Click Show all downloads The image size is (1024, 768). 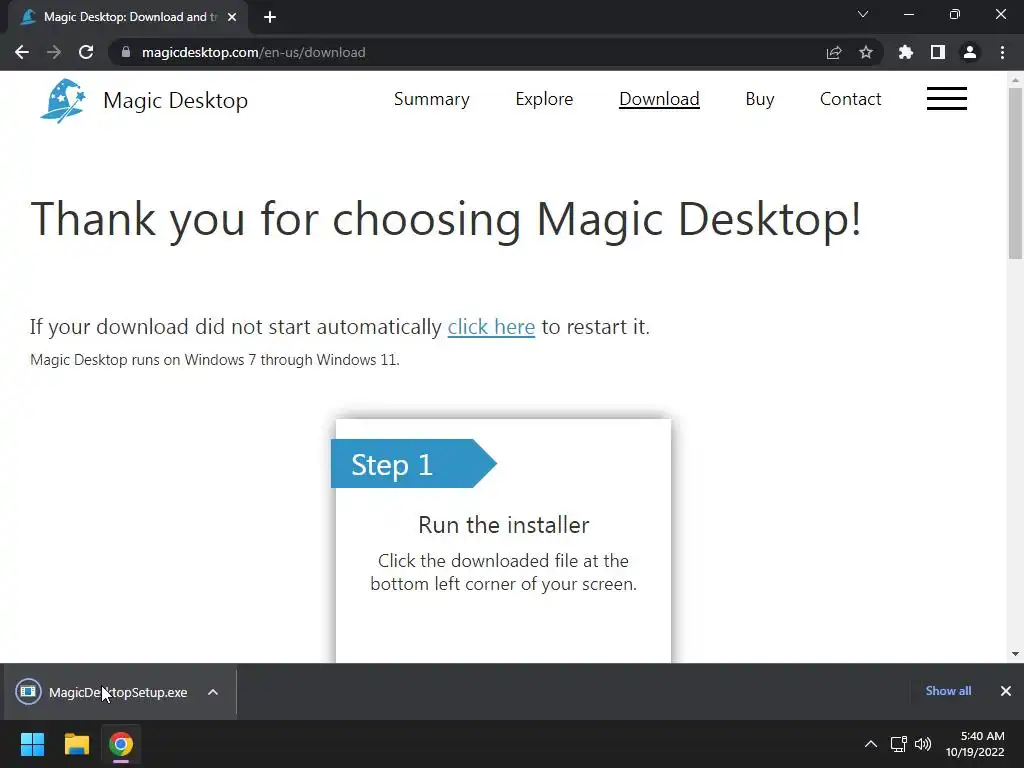point(948,691)
